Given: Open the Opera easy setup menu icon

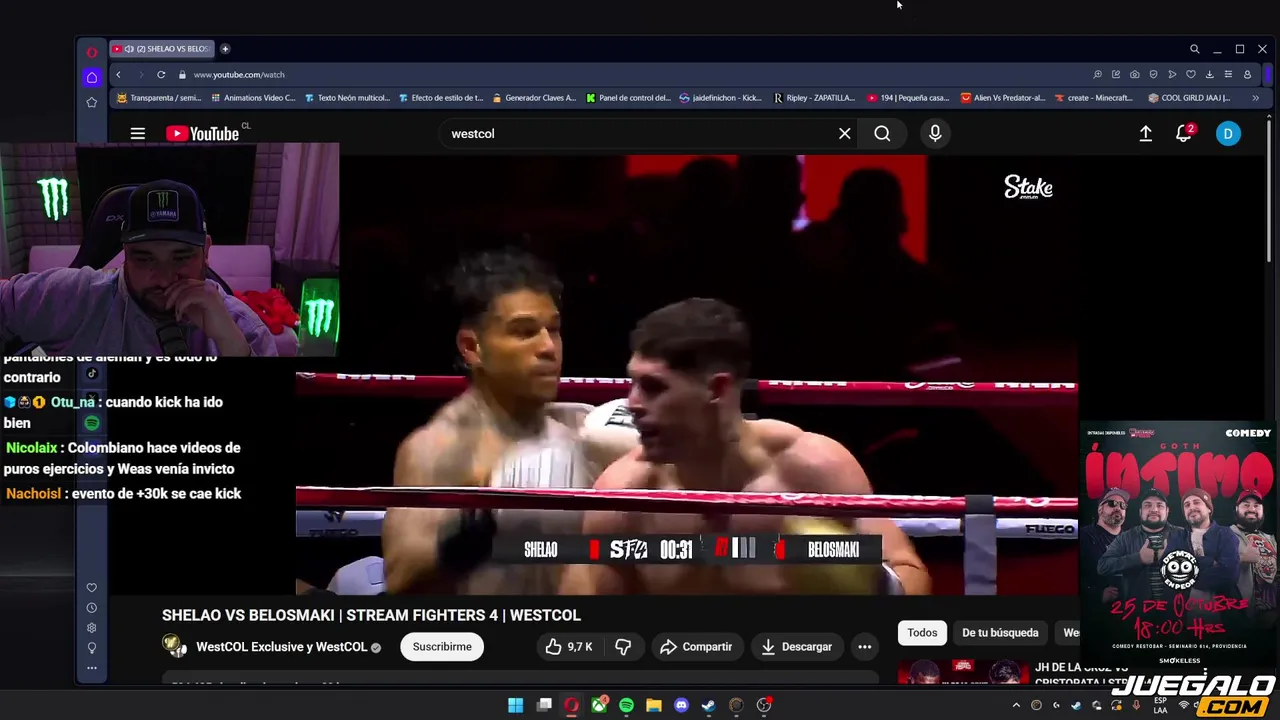Looking at the screenshot, I should tap(1228, 75).
